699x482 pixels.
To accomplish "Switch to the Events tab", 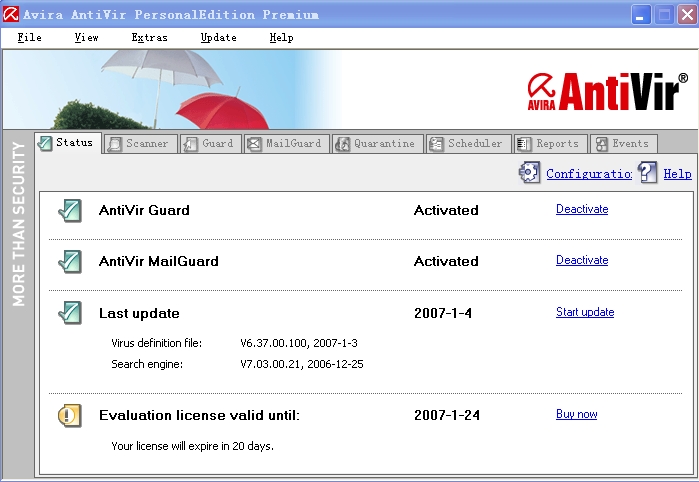I will [x=624, y=144].
